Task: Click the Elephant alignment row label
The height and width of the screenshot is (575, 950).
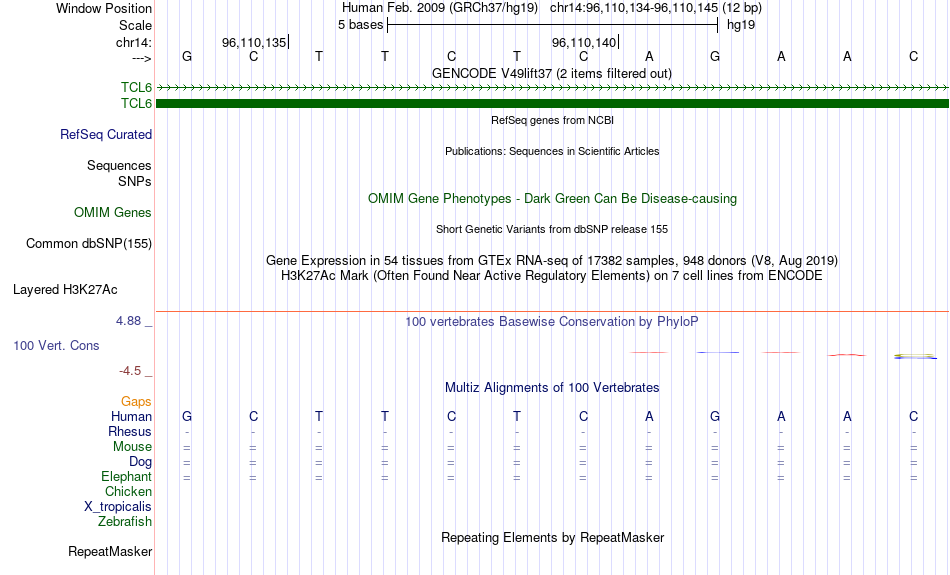Action: [127, 477]
